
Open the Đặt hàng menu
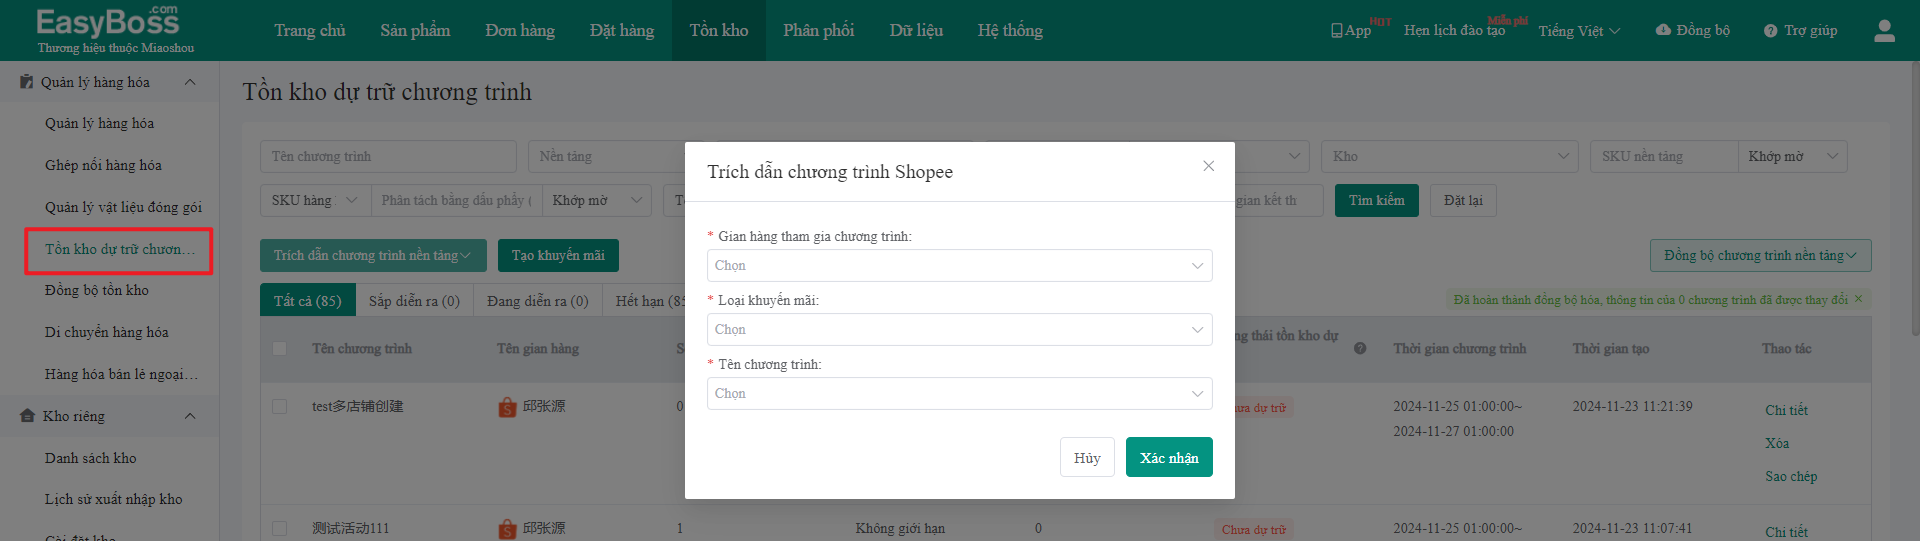(x=622, y=30)
